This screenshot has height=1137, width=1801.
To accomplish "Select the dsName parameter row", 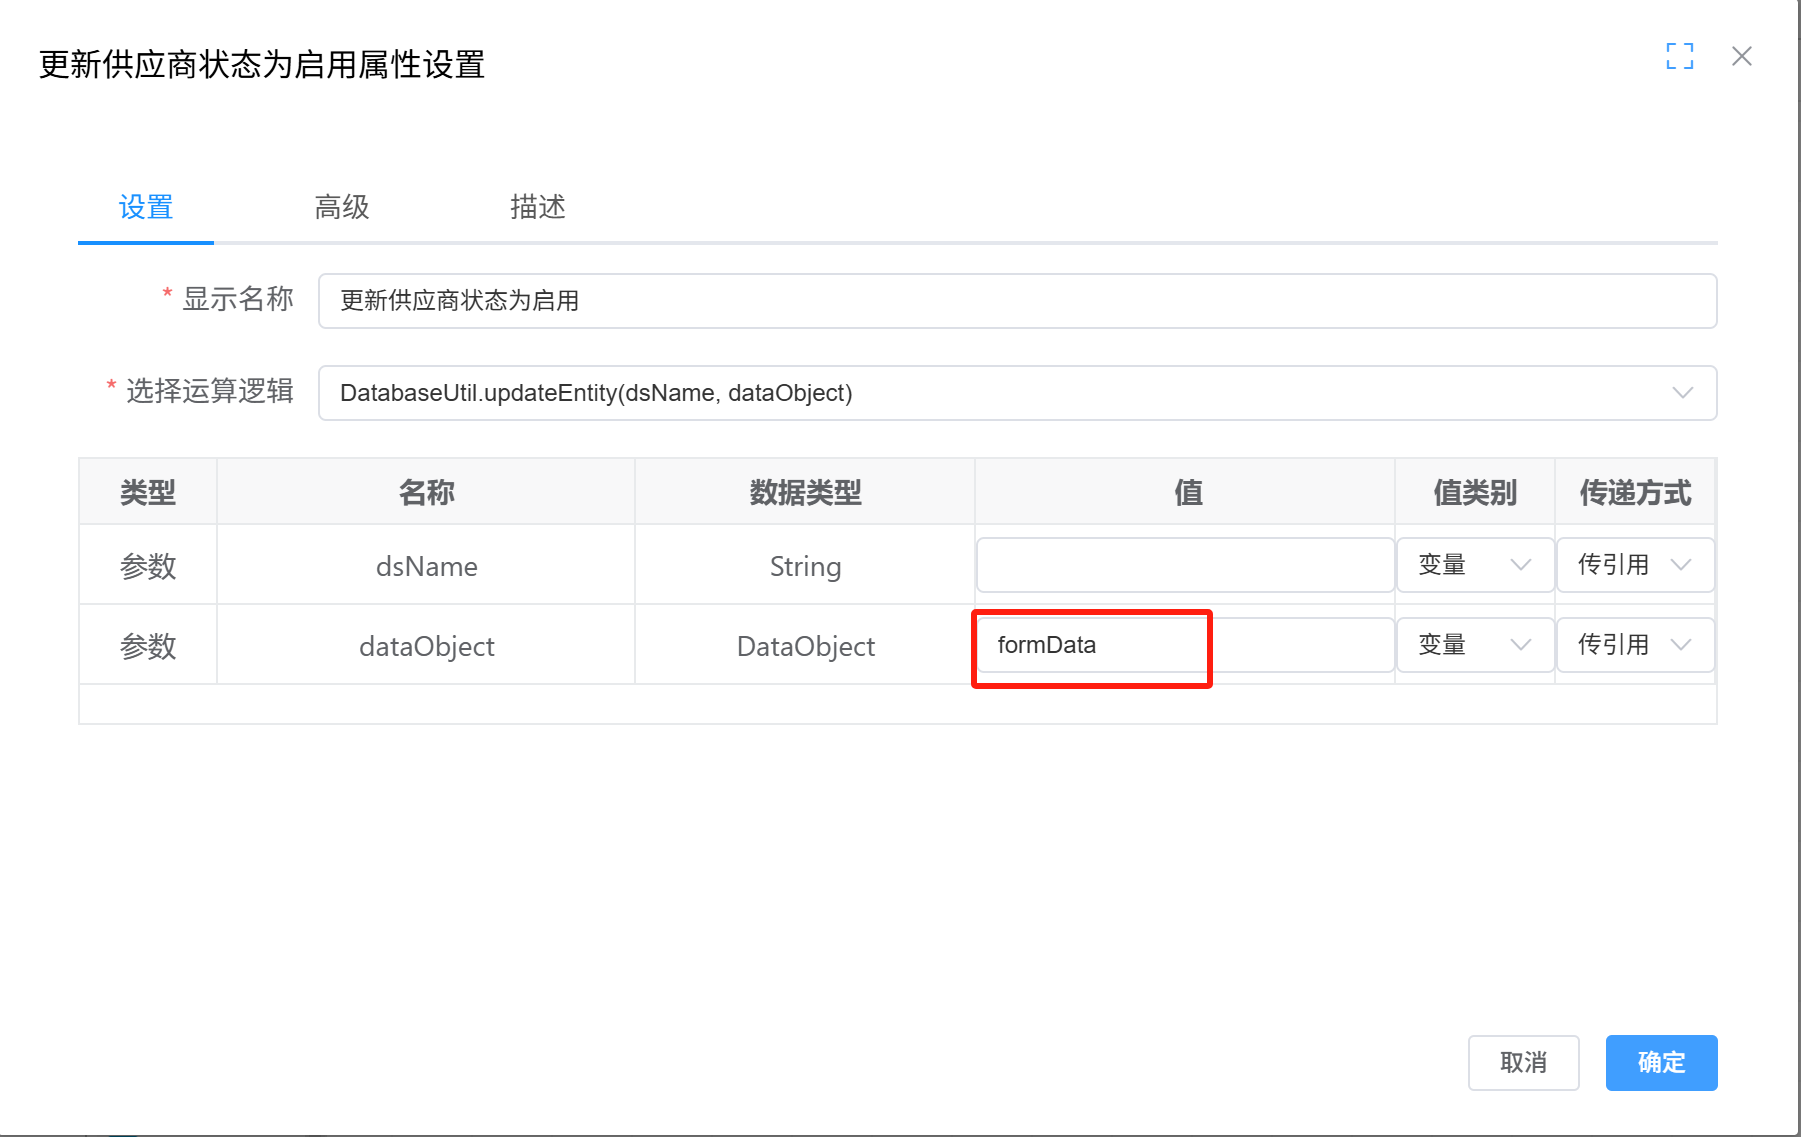I will (426, 565).
